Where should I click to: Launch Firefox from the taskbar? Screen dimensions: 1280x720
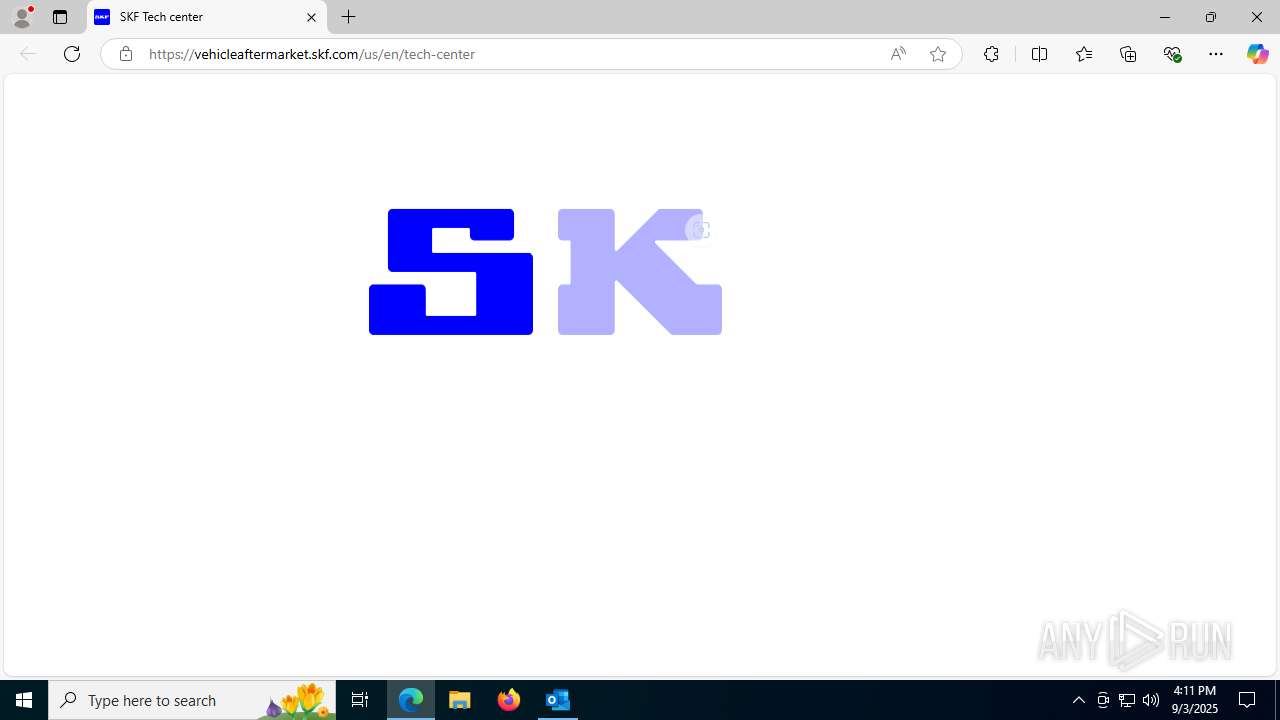click(x=509, y=700)
